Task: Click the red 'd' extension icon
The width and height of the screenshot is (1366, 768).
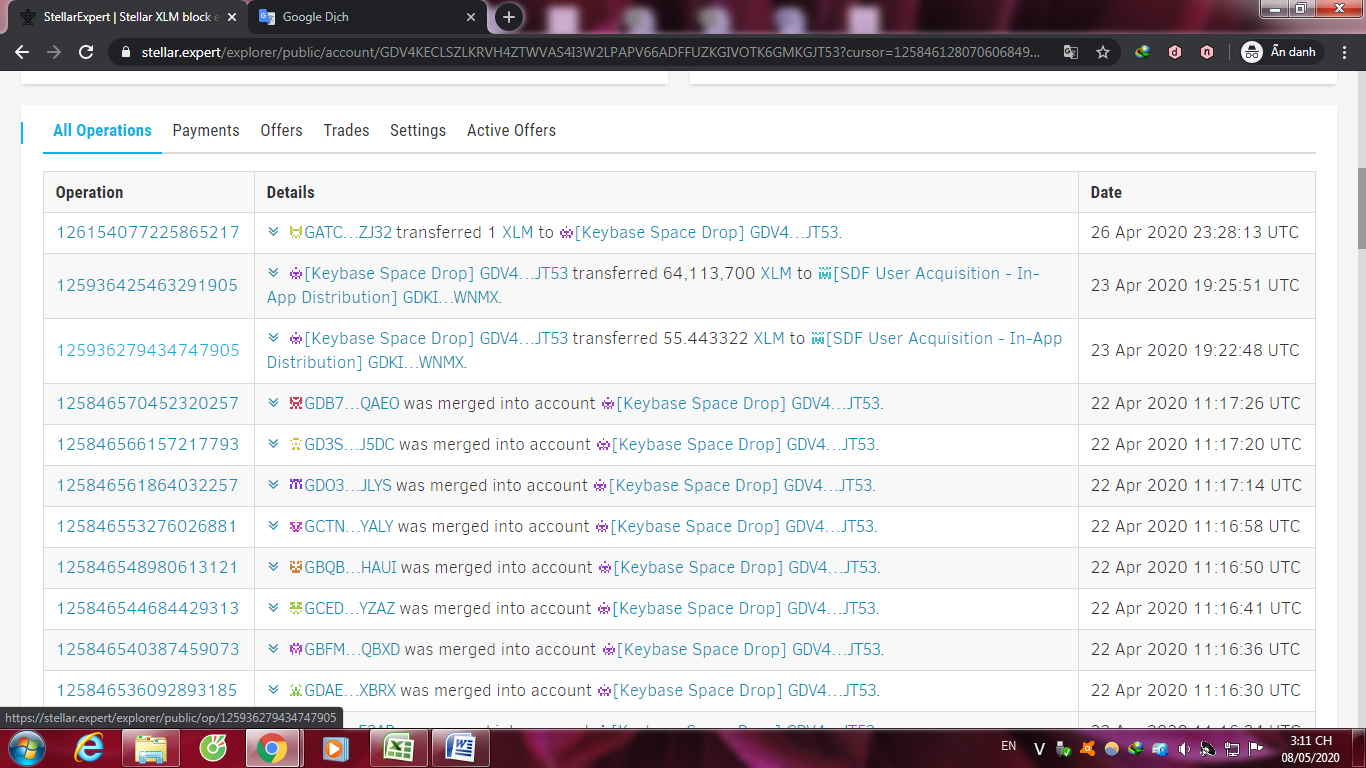Action: coord(1175,52)
